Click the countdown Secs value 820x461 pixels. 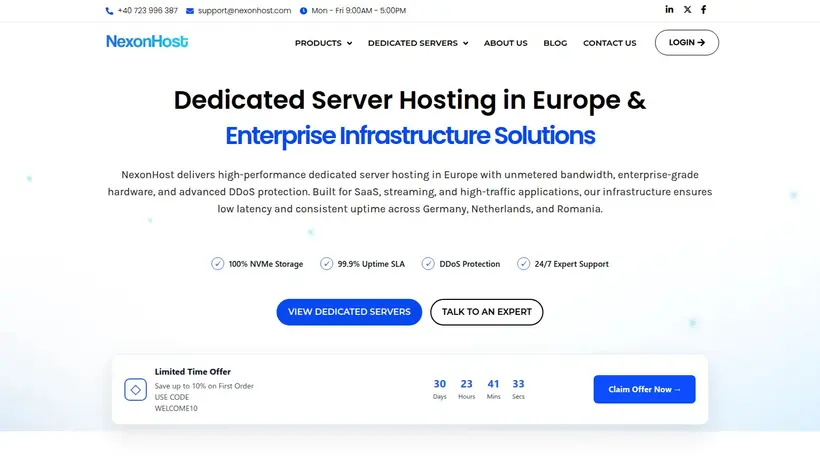pos(518,384)
